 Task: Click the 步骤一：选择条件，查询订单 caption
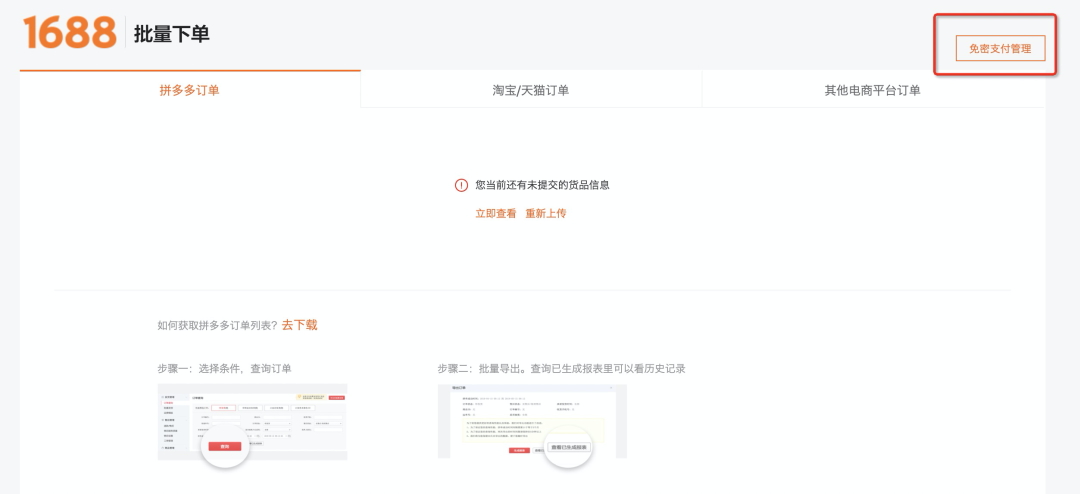coord(225,369)
